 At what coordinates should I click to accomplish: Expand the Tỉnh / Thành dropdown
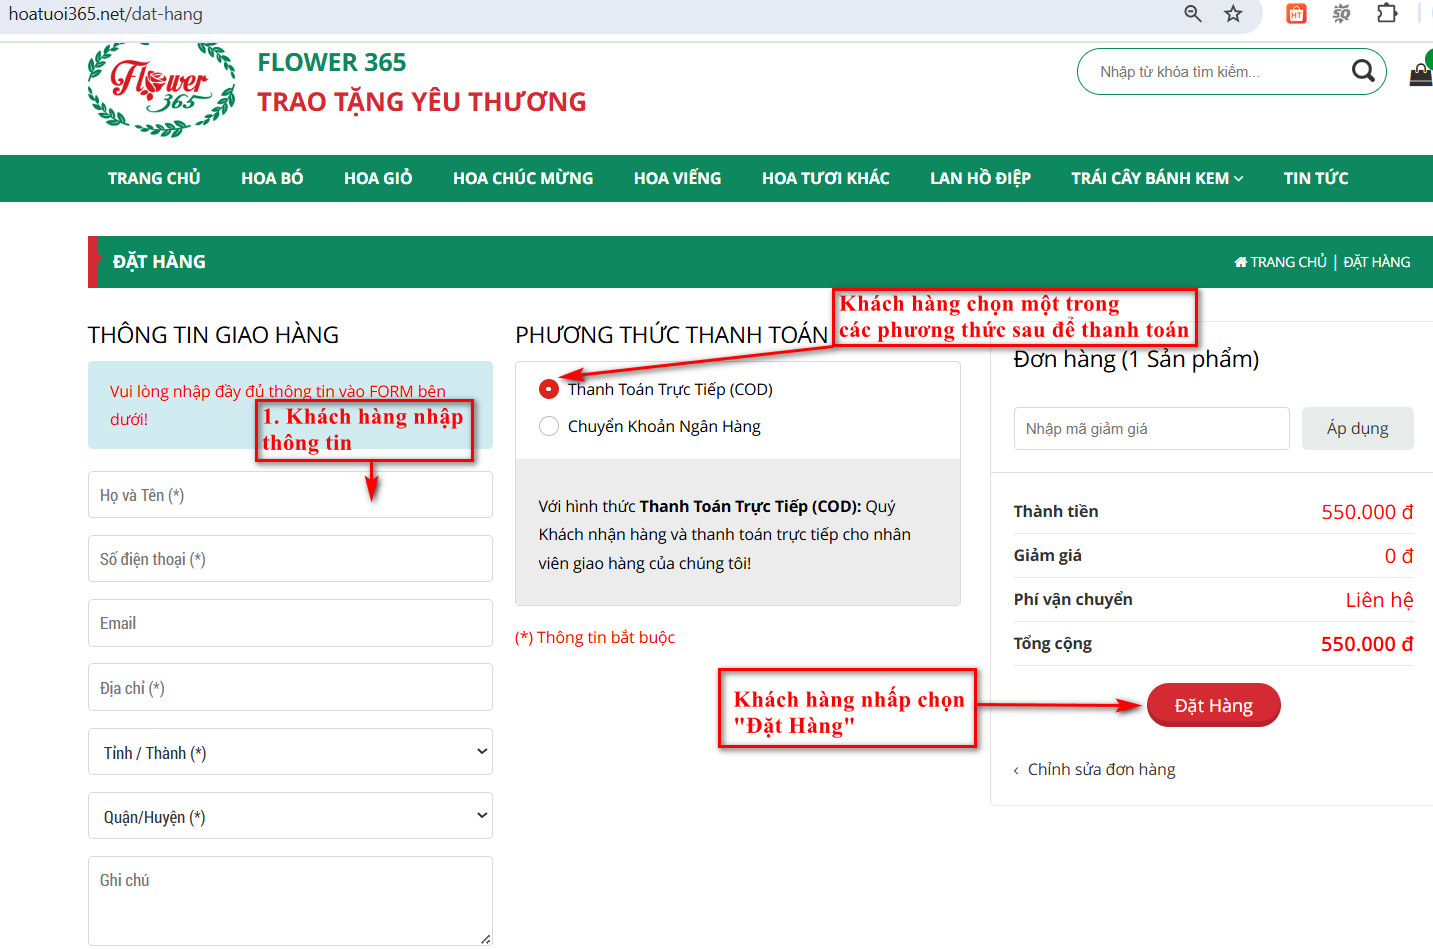click(290, 752)
